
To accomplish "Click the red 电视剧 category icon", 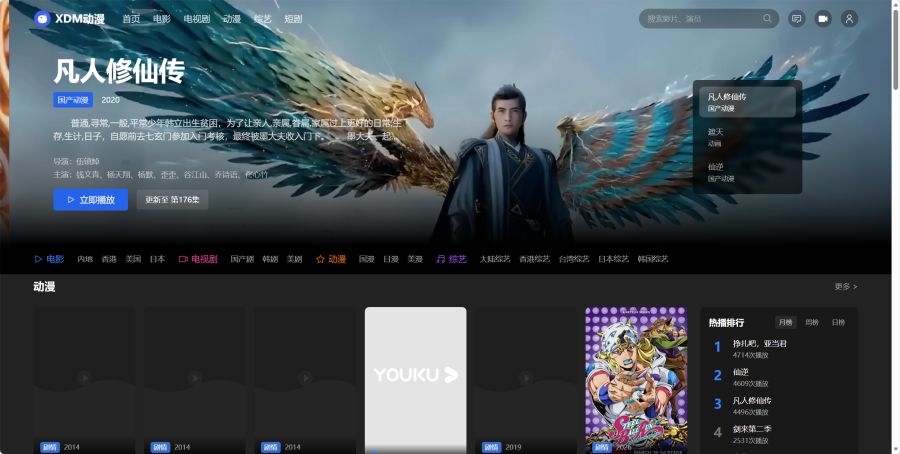I will pyautogui.click(x=183, y=259).
